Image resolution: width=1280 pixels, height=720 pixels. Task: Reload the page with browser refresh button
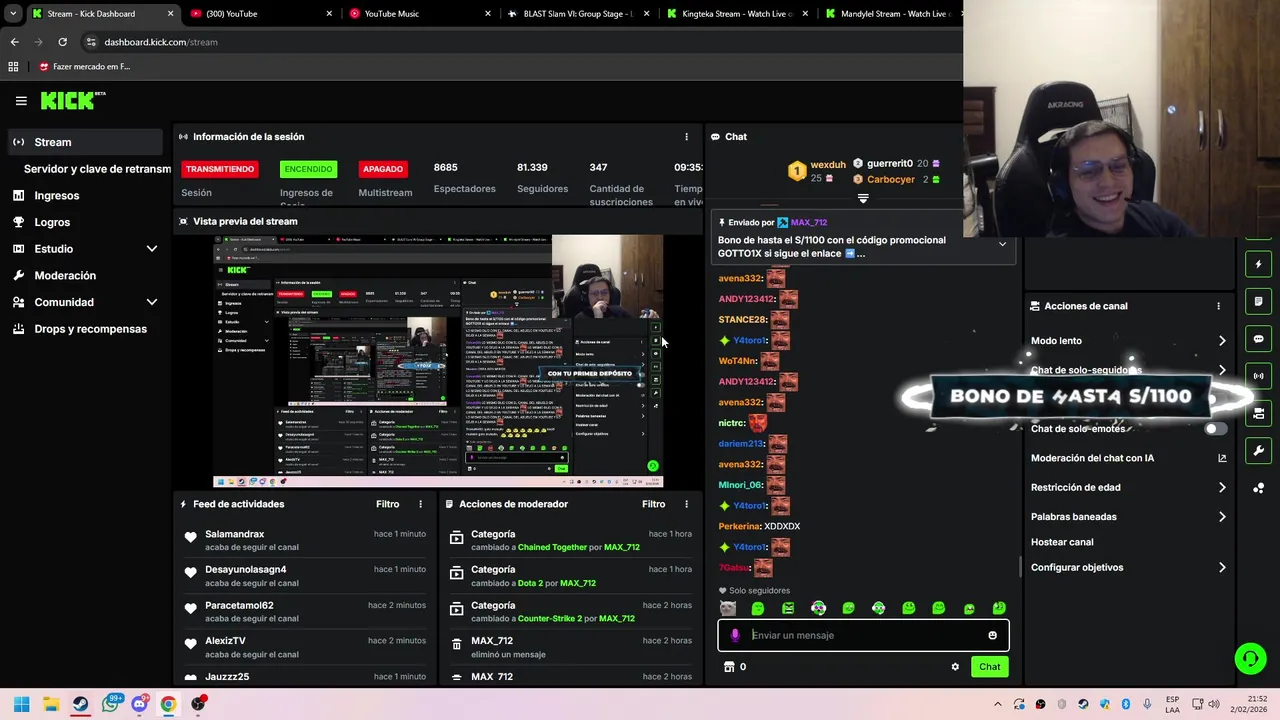[x=62, y=42]
